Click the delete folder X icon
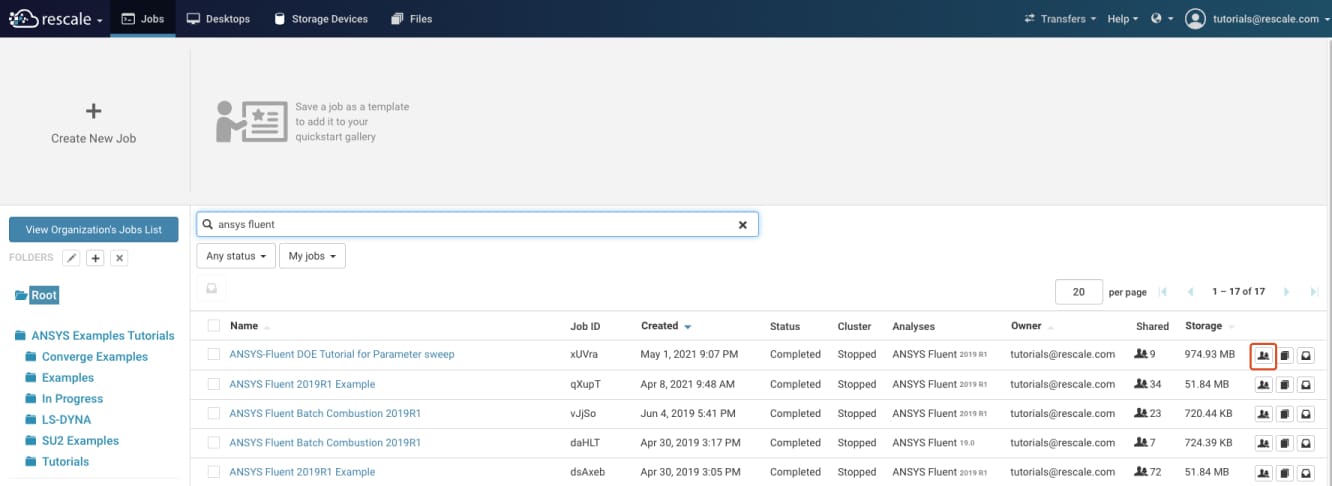This screenshot has height=486, width=1332. [x=119, y=258]
